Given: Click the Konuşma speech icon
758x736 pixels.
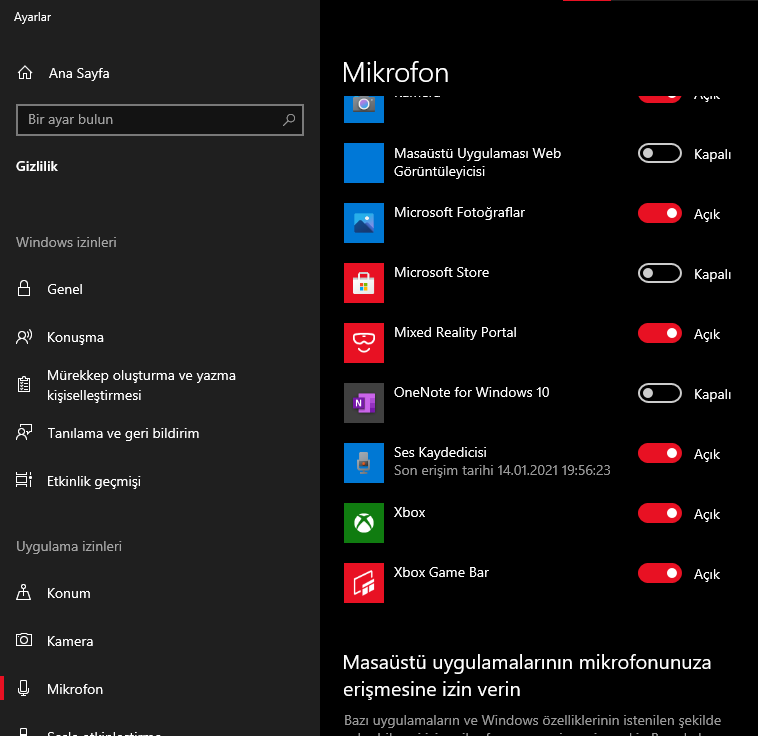Looking at the screenshot, I should tap(24, 337).
